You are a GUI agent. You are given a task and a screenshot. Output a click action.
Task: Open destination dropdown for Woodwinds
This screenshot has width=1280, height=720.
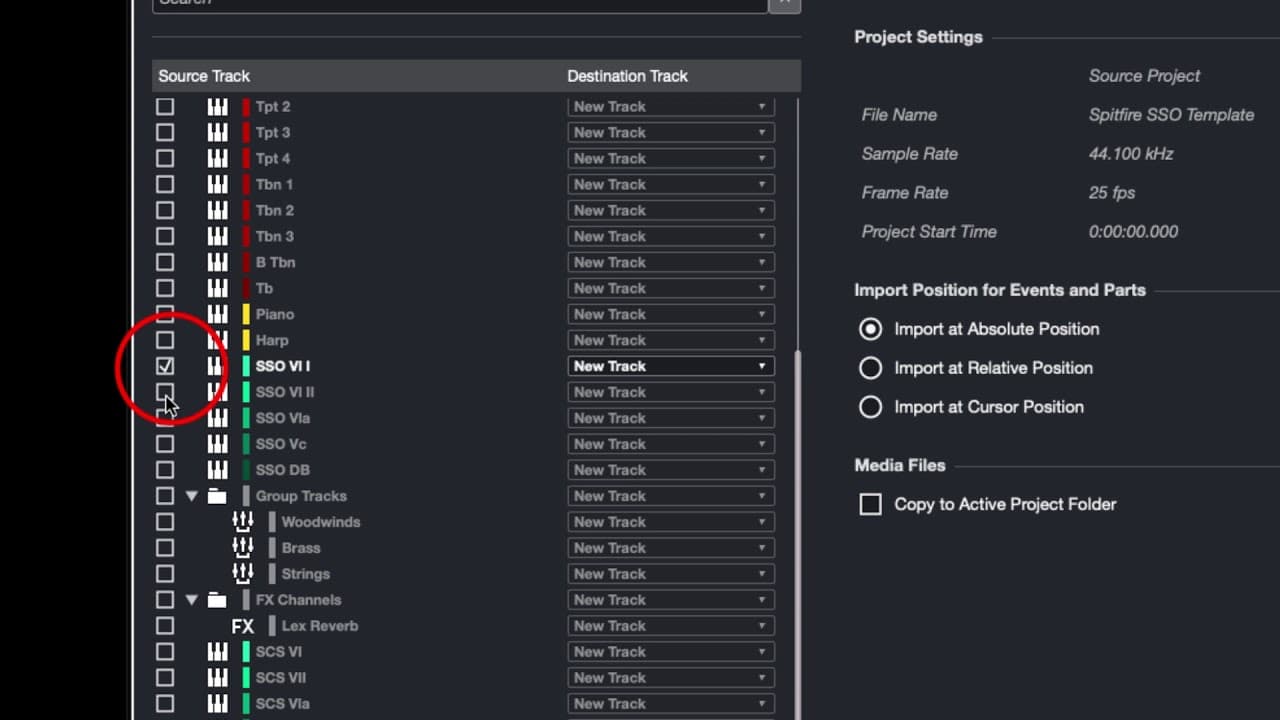[671, 522]
